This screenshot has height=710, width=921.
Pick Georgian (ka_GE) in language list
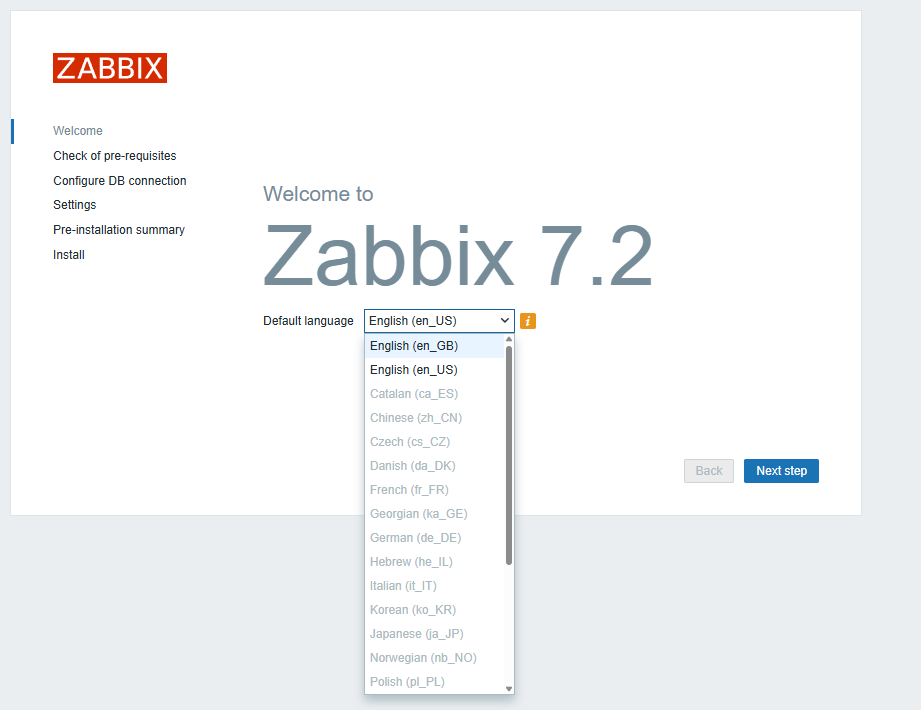point(435,514)
